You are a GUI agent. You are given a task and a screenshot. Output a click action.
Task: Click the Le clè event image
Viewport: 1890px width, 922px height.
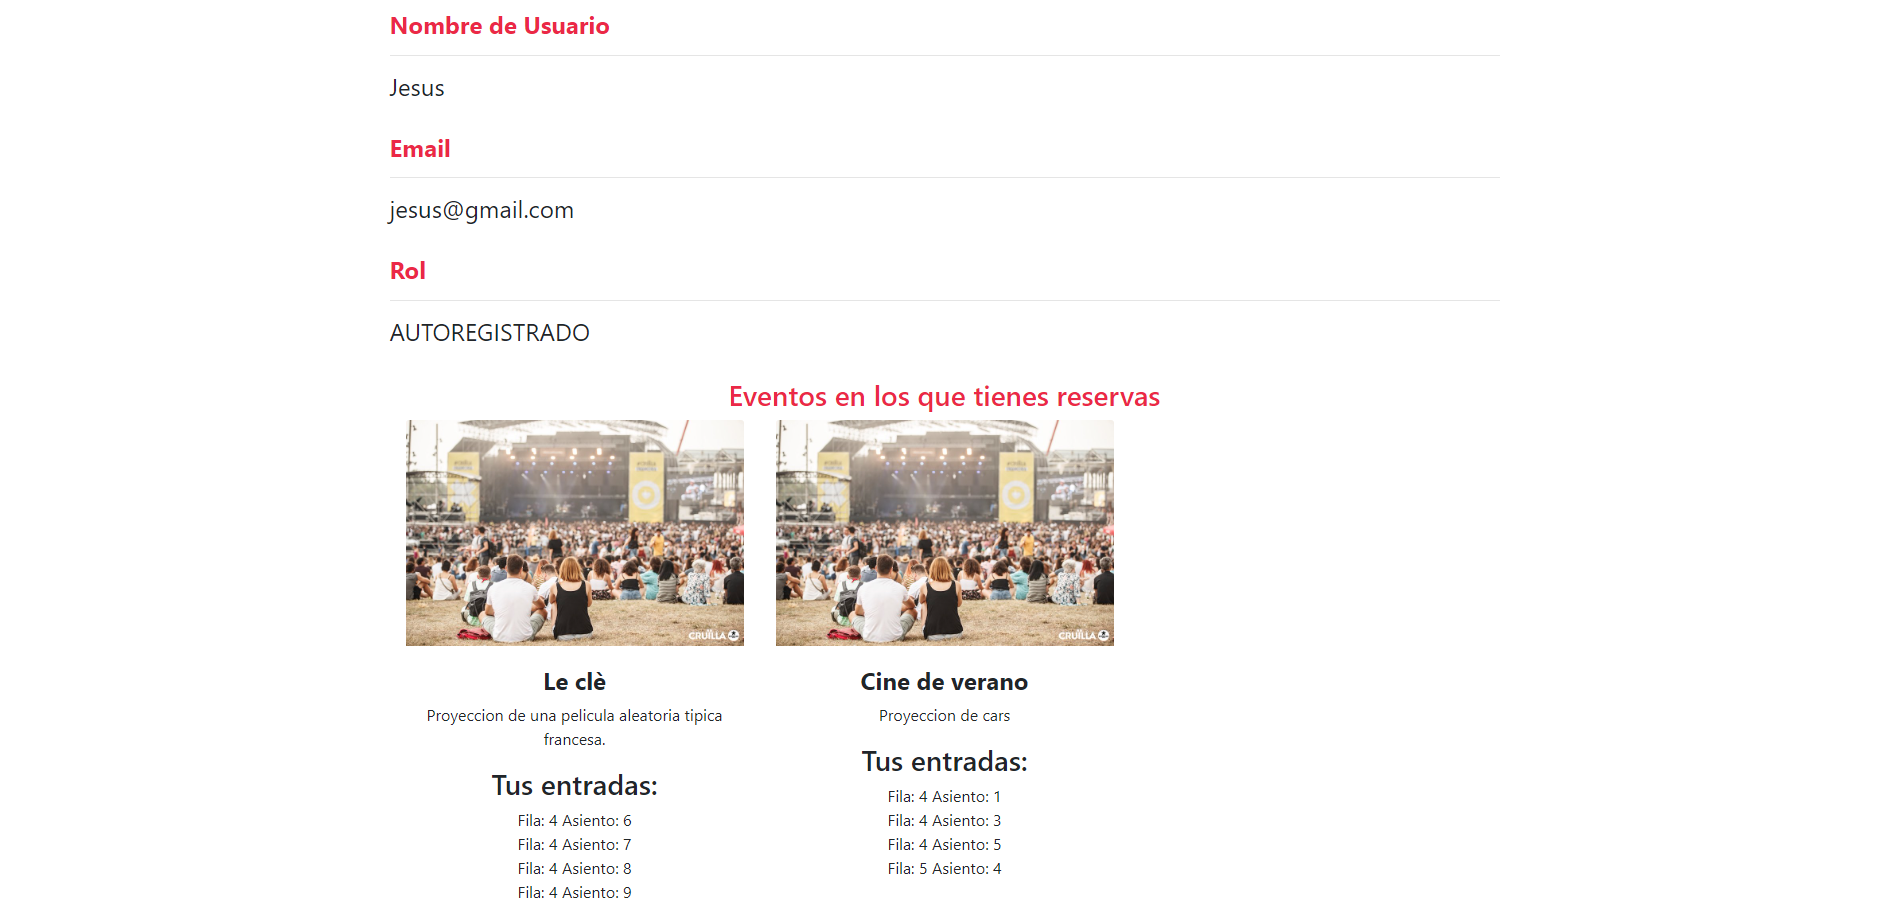click(575, 533)
